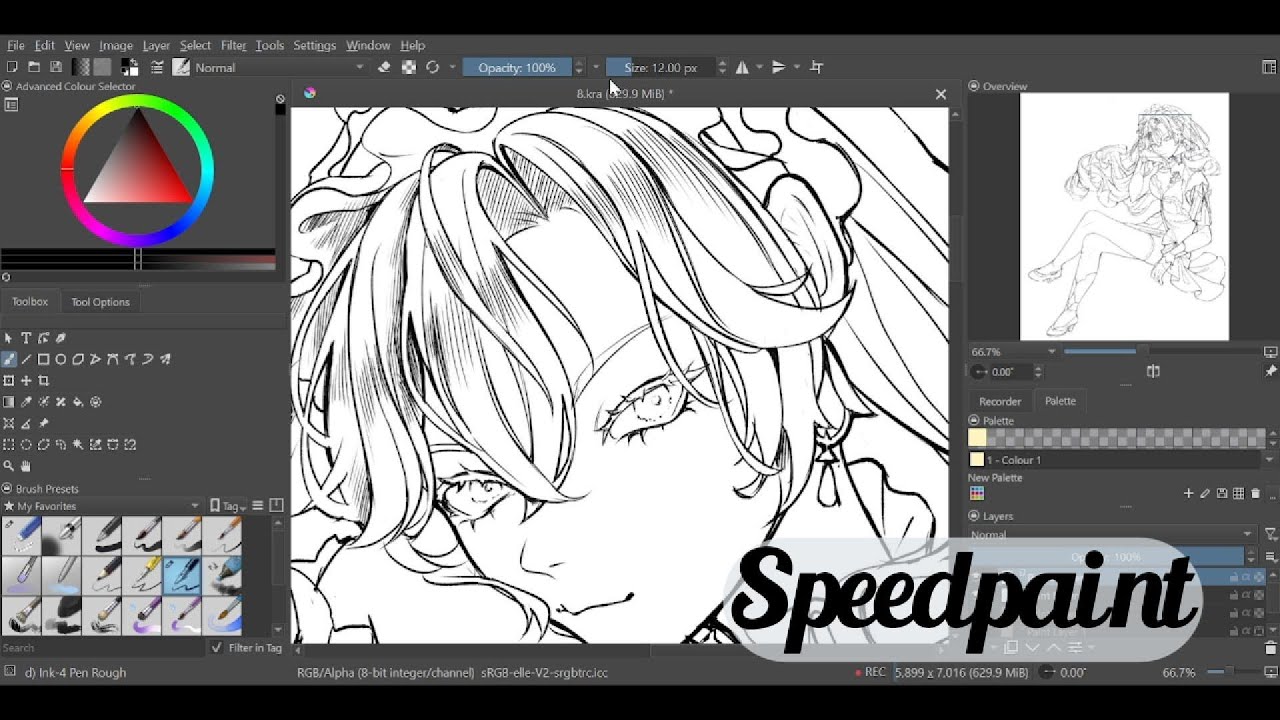1280x720 pixels.
Task: Open the brush settings editor icon
Action: click(x=157, y=67)
